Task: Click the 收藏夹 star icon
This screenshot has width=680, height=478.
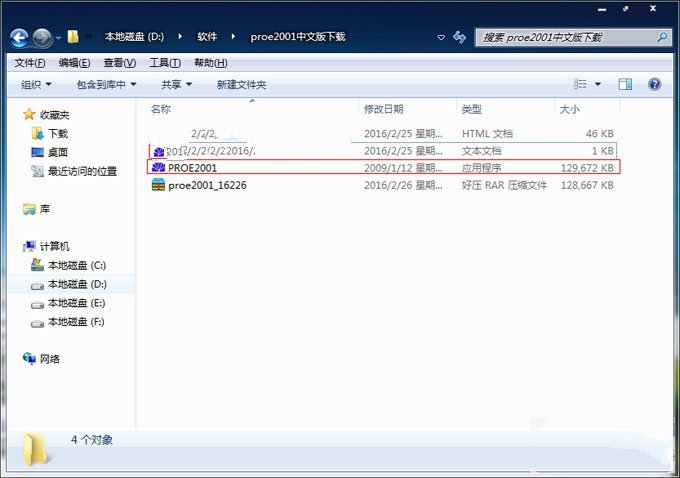Action: (x=29, y=115)
